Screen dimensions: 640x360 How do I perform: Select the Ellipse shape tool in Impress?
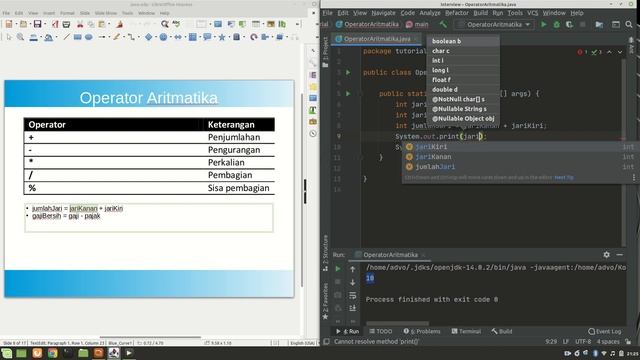point(89,38)
